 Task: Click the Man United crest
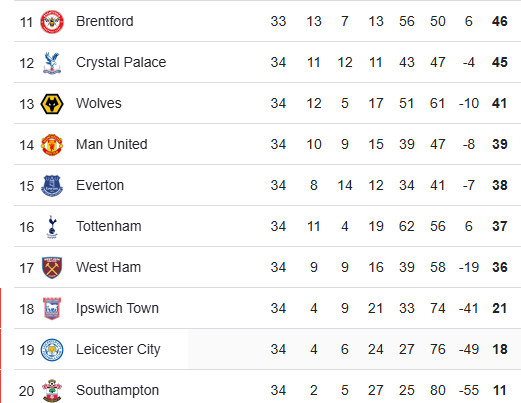pyautogui.click(x=52, y=145)
